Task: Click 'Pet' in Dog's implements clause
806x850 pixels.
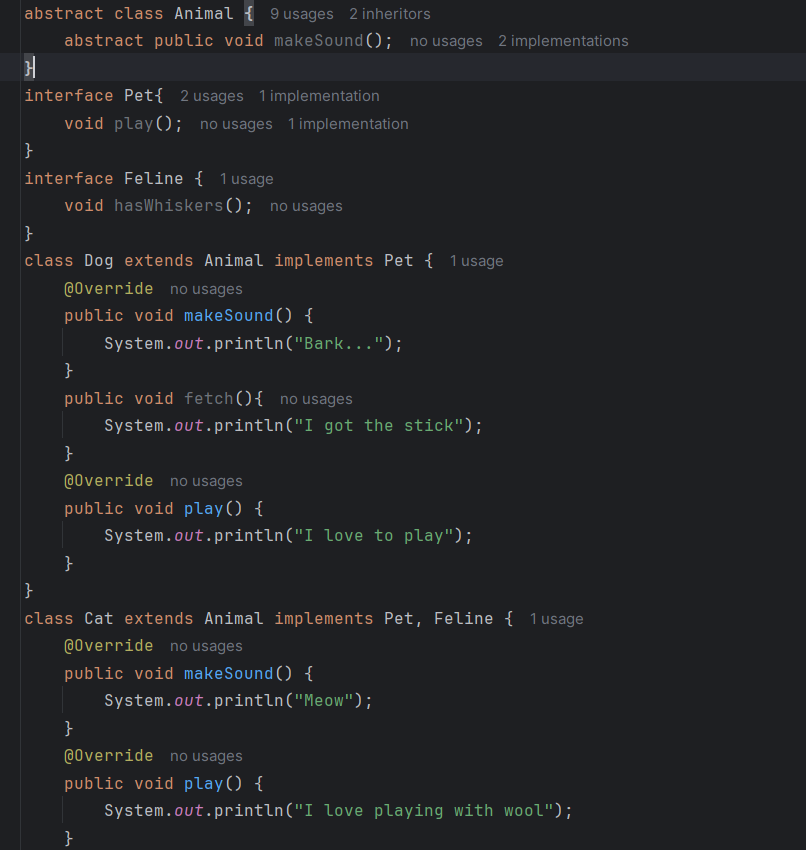Action: [x=399, y=261]
